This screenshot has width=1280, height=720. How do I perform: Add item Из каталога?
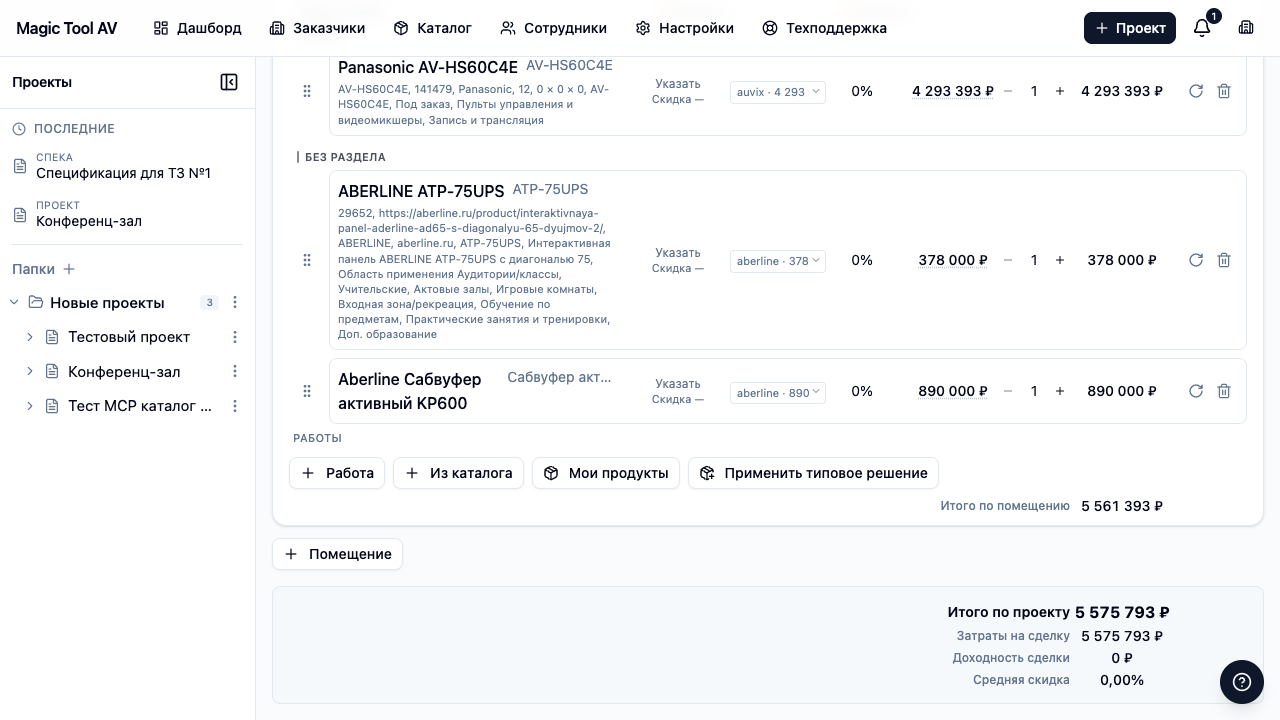click(458, 473)
